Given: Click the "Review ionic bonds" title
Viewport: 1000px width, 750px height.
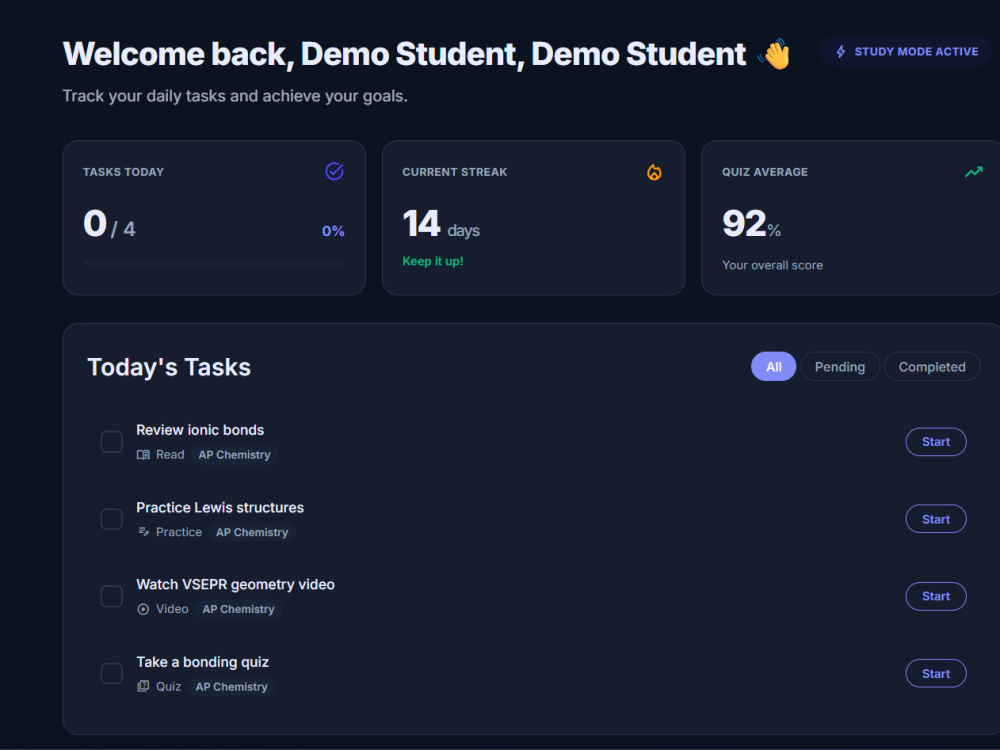Looking at the screenshot, I should click(x=200, y=430).
